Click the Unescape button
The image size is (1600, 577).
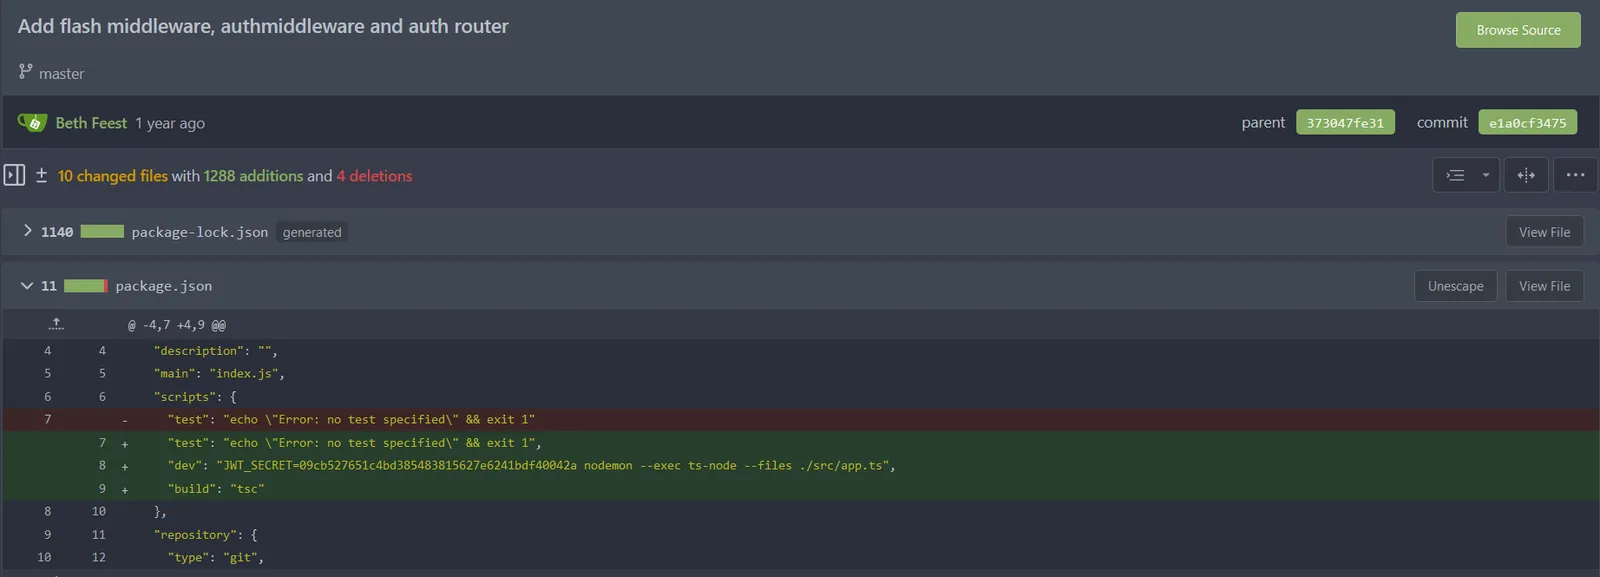(1455, 286)
